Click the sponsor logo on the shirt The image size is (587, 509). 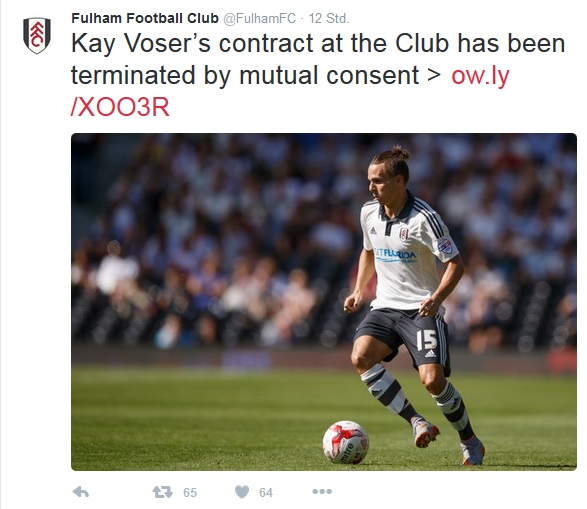click(396, 256)
